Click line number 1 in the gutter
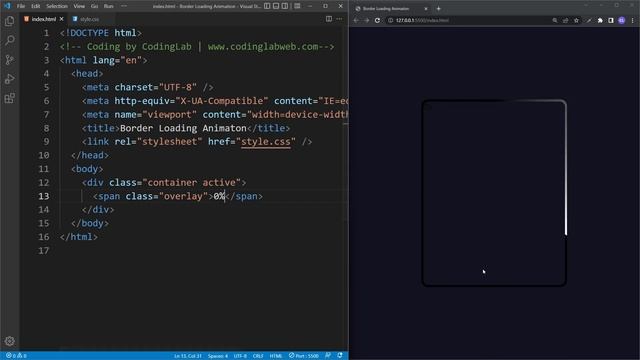640x360 pixels. click(x=46, y=33)
